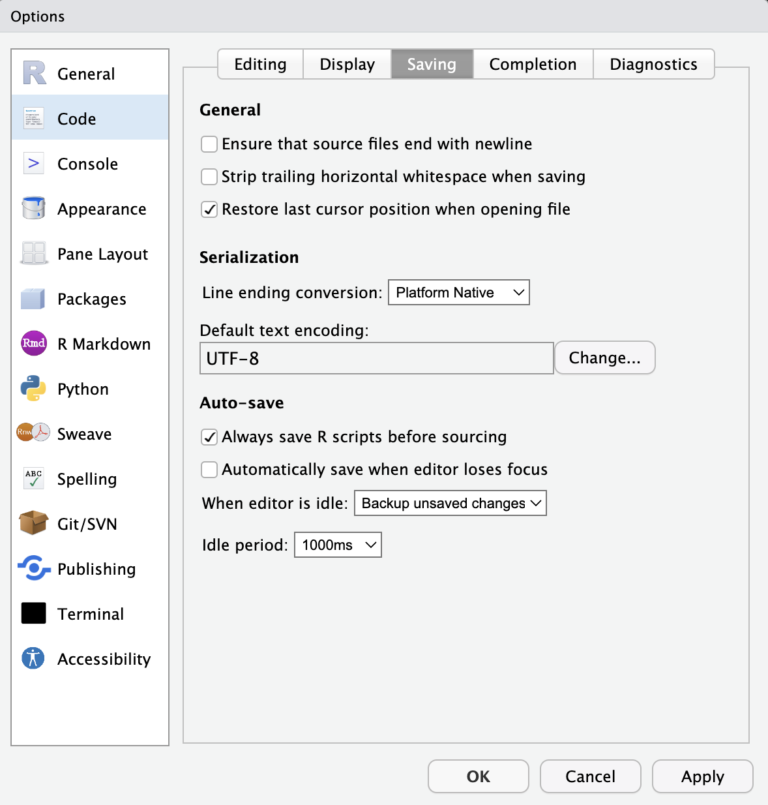768x805 pixels.
Task: Expand the When editor is idle dropdown
Action: click(x=450, y=503)
